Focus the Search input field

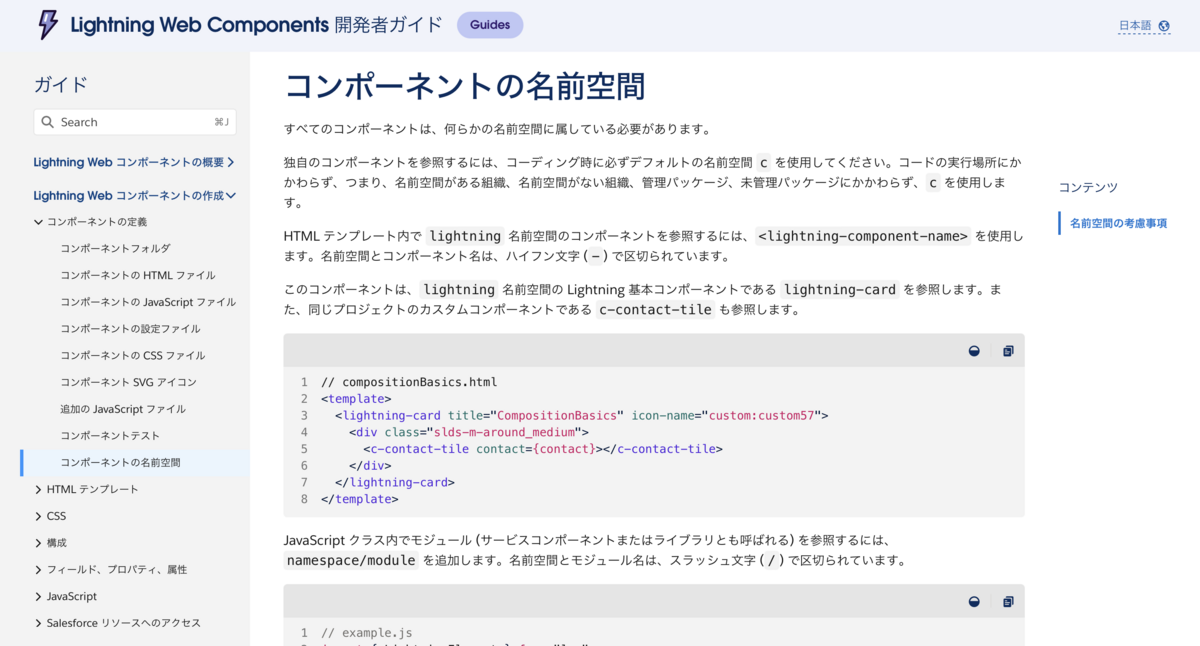tap(135, 122)
